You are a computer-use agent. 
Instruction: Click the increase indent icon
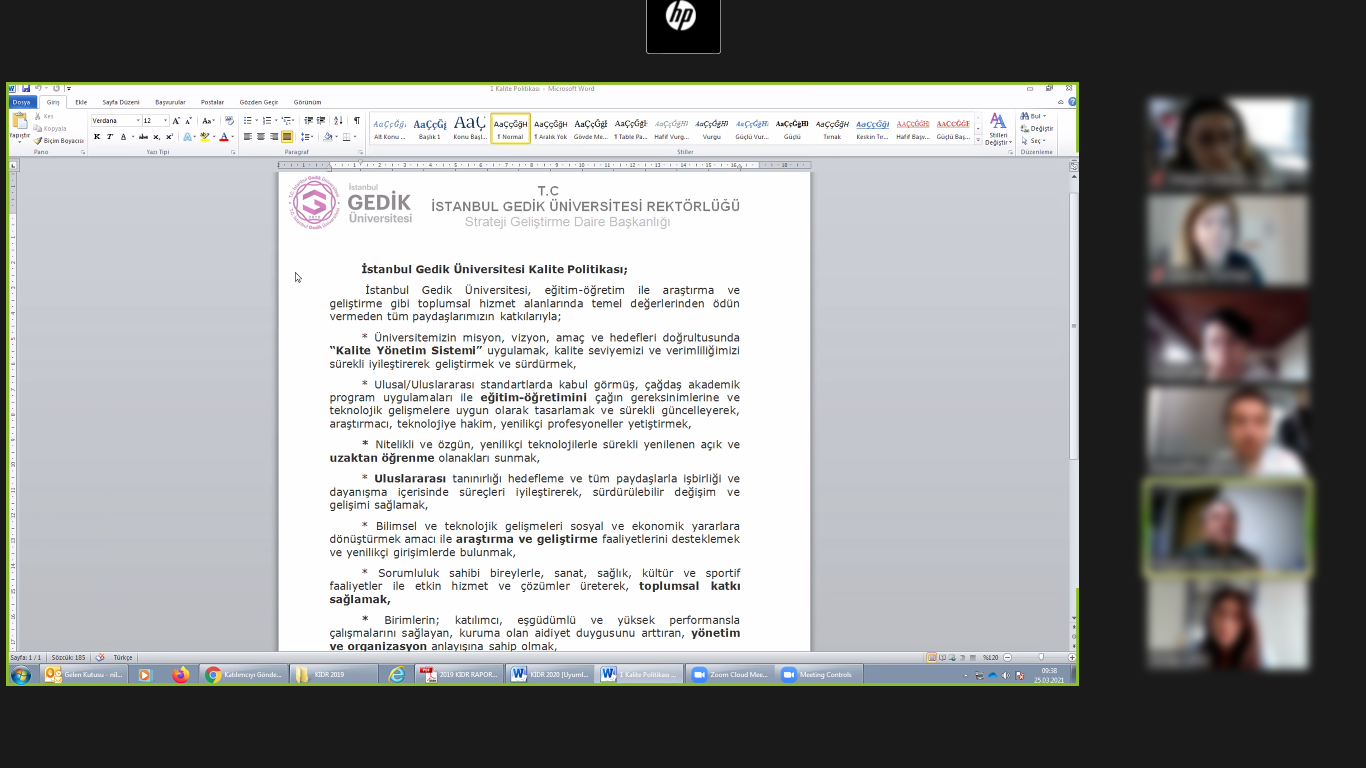[321, 121]
